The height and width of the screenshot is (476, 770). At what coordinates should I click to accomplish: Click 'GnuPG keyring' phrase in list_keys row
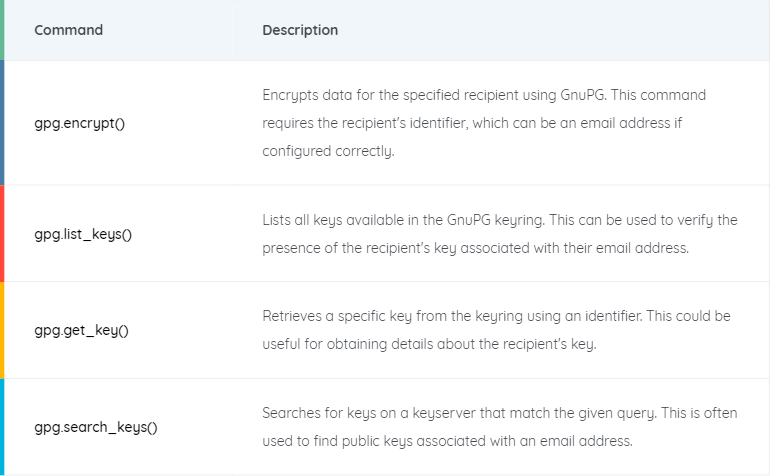click(495, 220)
